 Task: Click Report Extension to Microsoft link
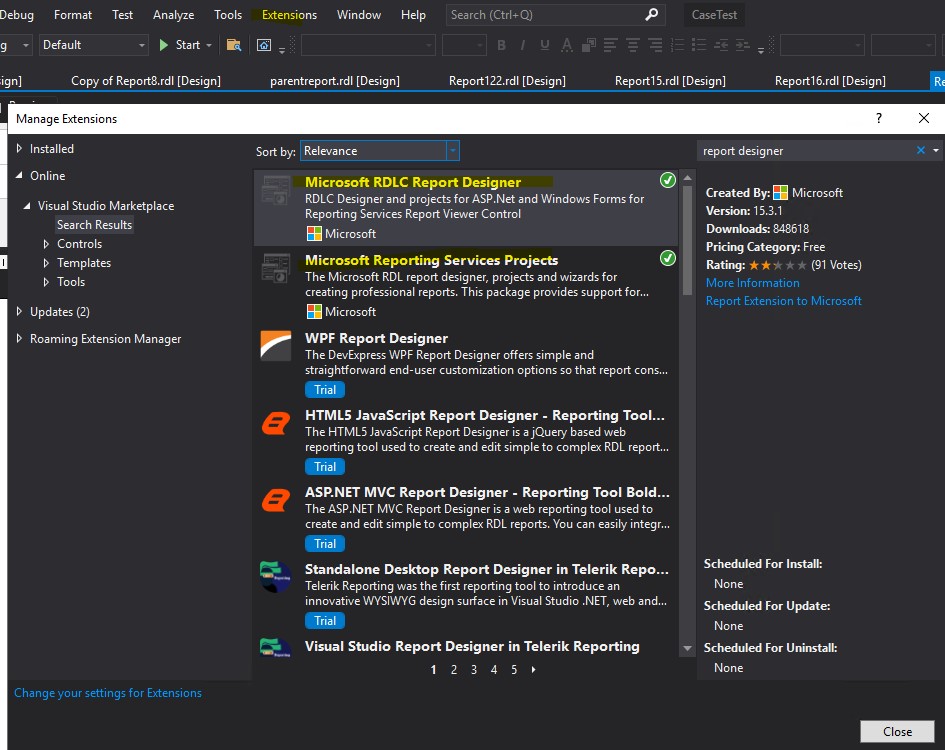tap(783, 301)
